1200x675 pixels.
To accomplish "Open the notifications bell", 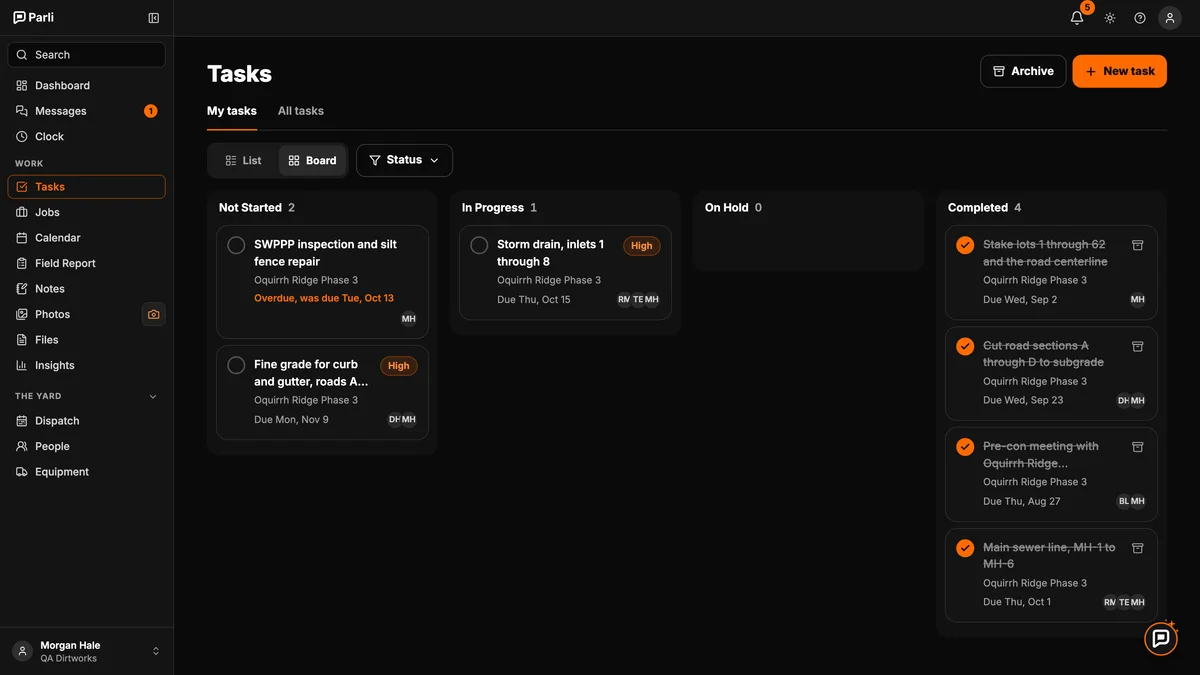I will tap(1077, 18).
